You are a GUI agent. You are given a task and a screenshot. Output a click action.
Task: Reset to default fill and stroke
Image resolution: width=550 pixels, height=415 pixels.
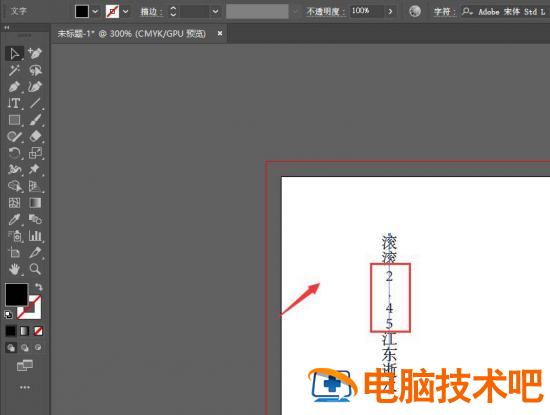pos(8,314)
